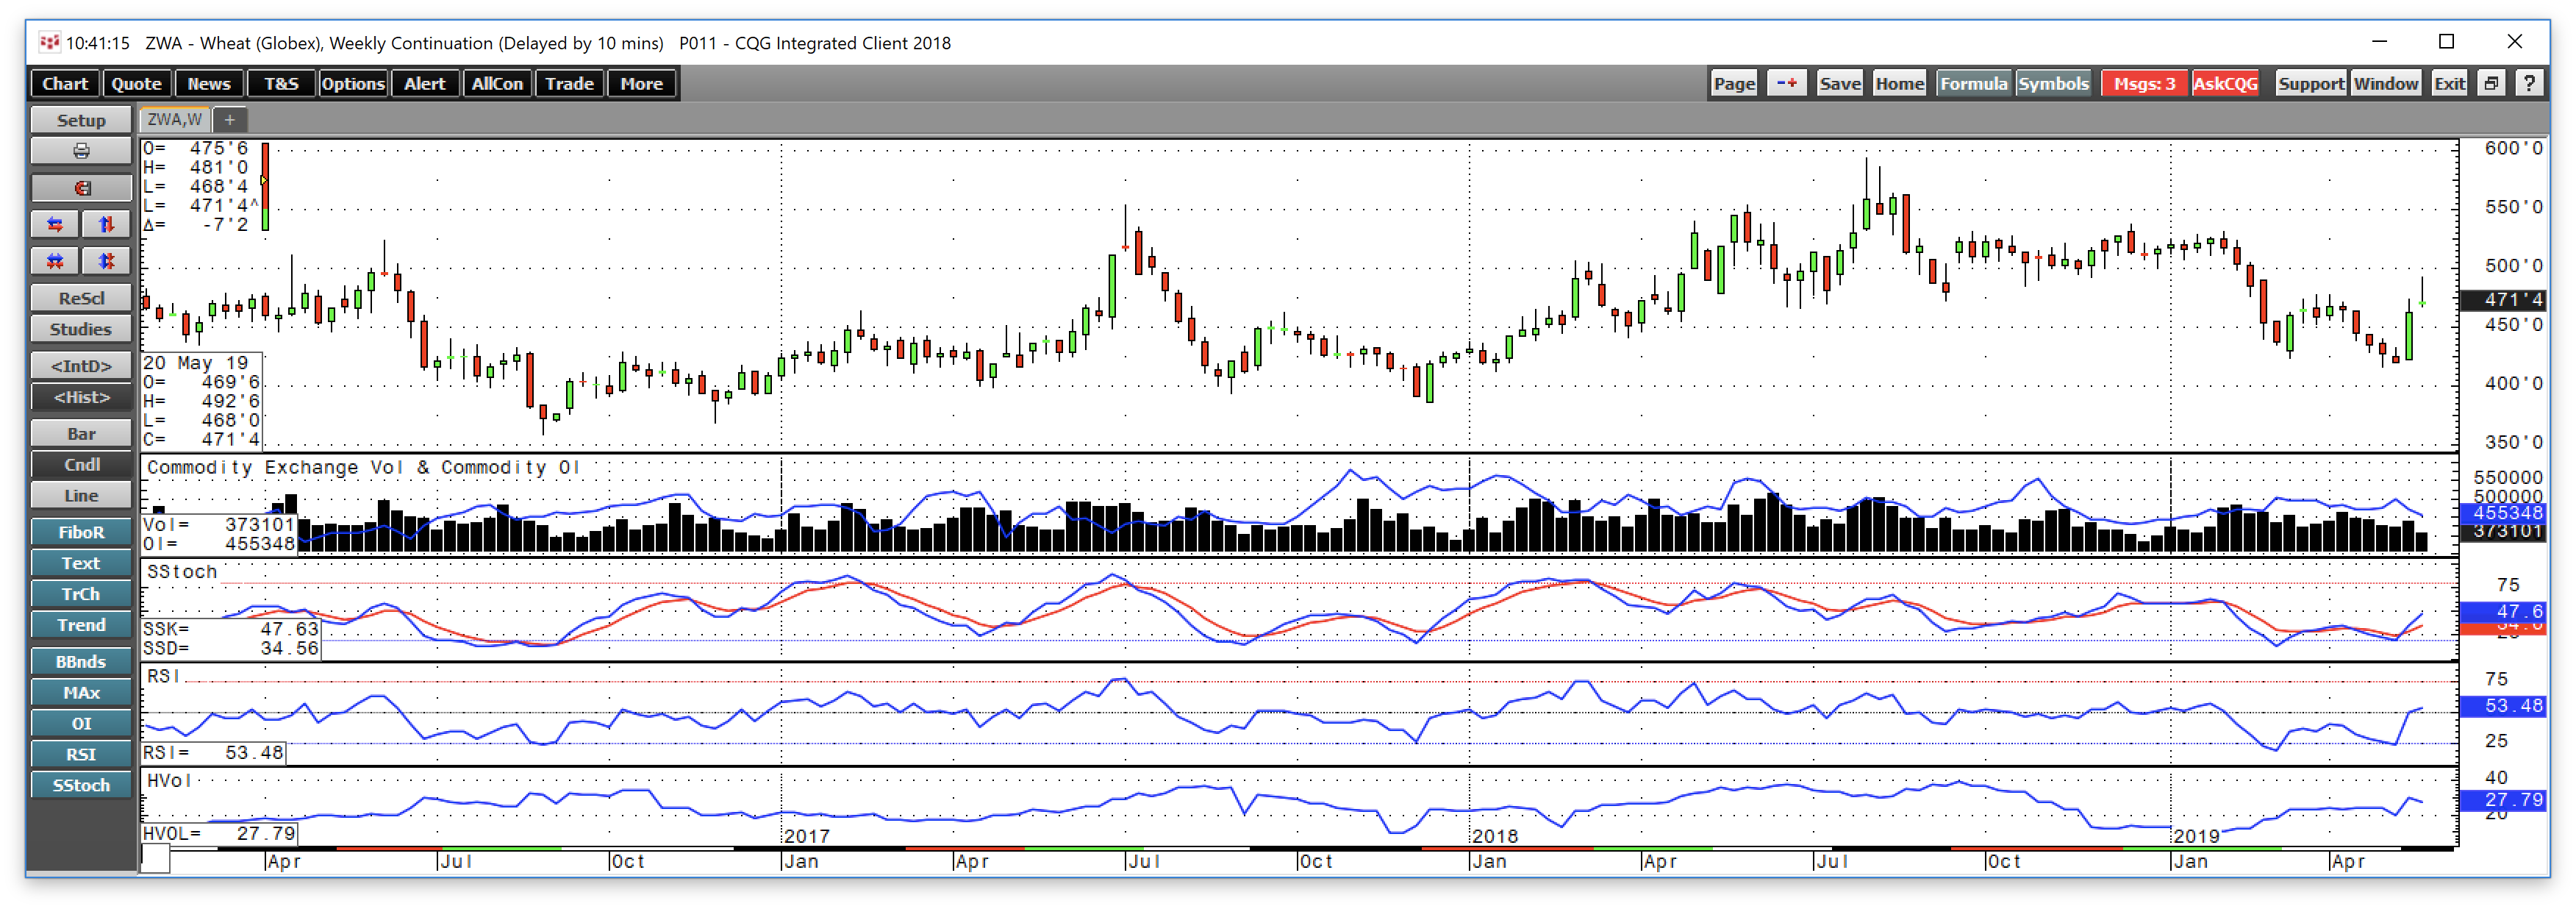Select the ZWA,W chart tab
Viewport: 2576px width, 909px height.
(175, 120)
